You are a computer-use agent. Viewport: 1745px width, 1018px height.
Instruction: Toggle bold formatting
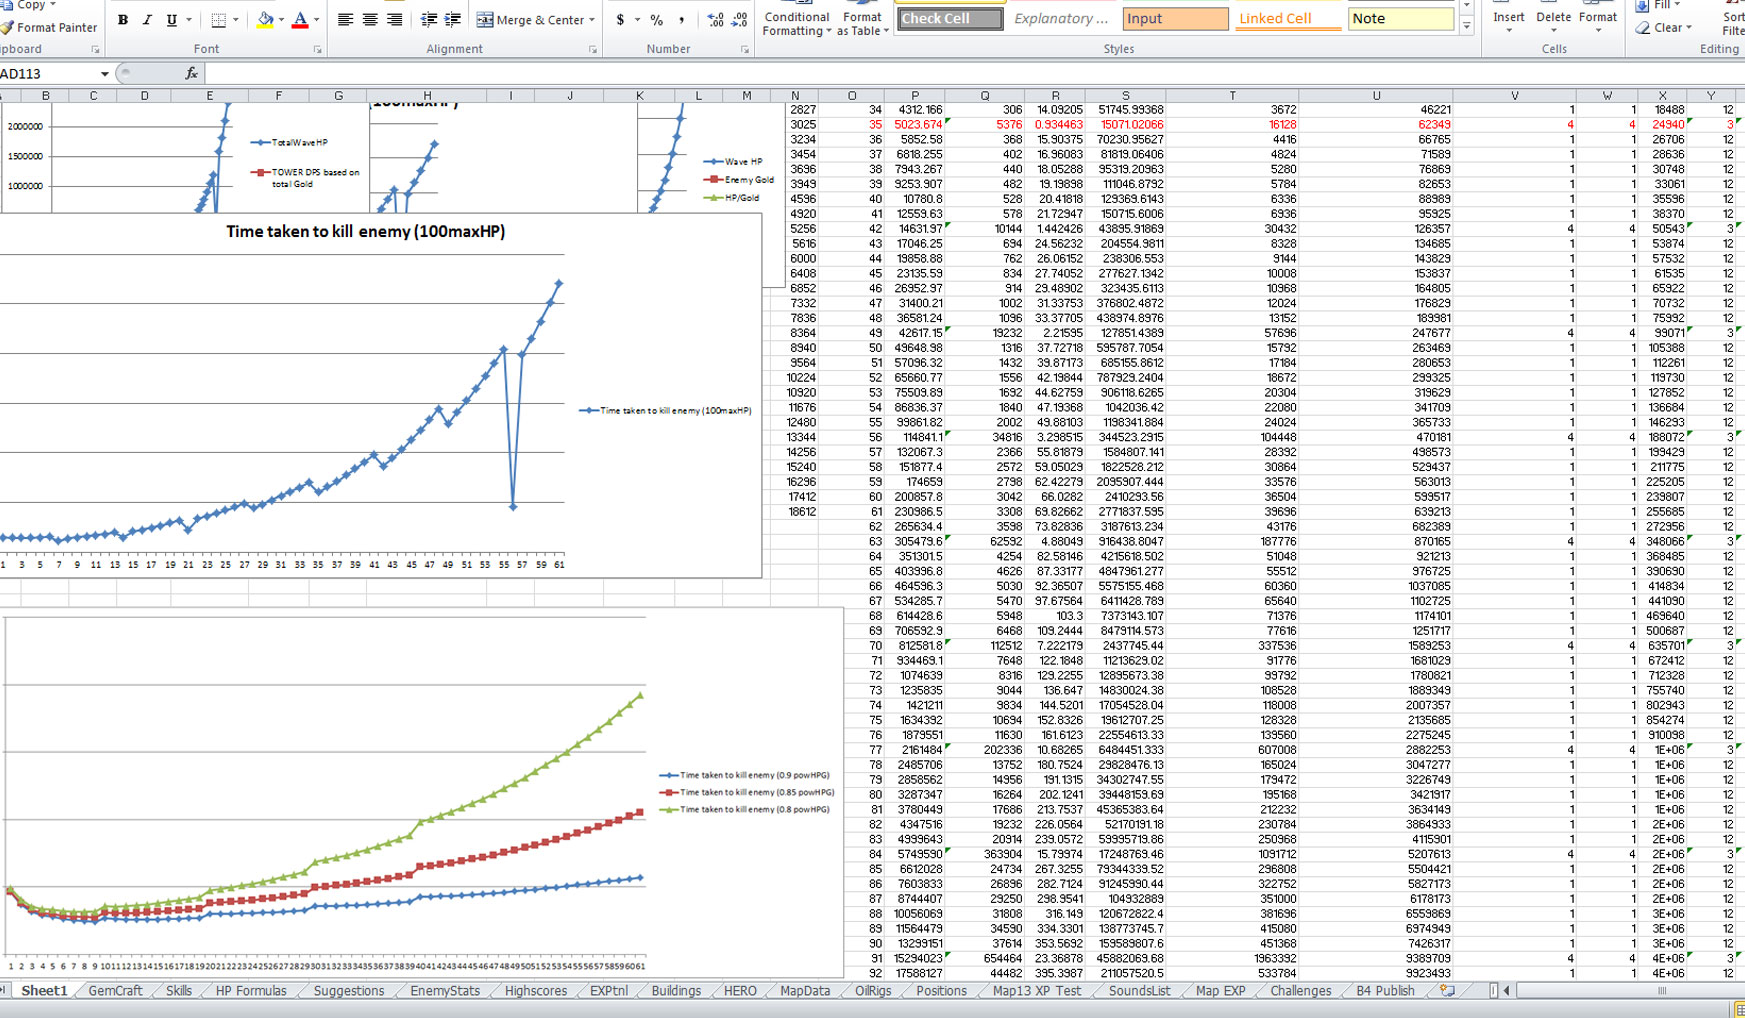(123, 20)
